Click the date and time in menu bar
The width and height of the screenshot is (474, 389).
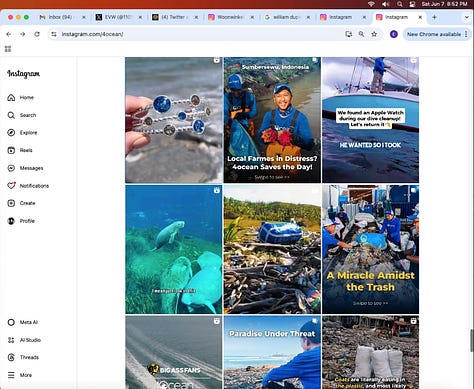[444, 4]
